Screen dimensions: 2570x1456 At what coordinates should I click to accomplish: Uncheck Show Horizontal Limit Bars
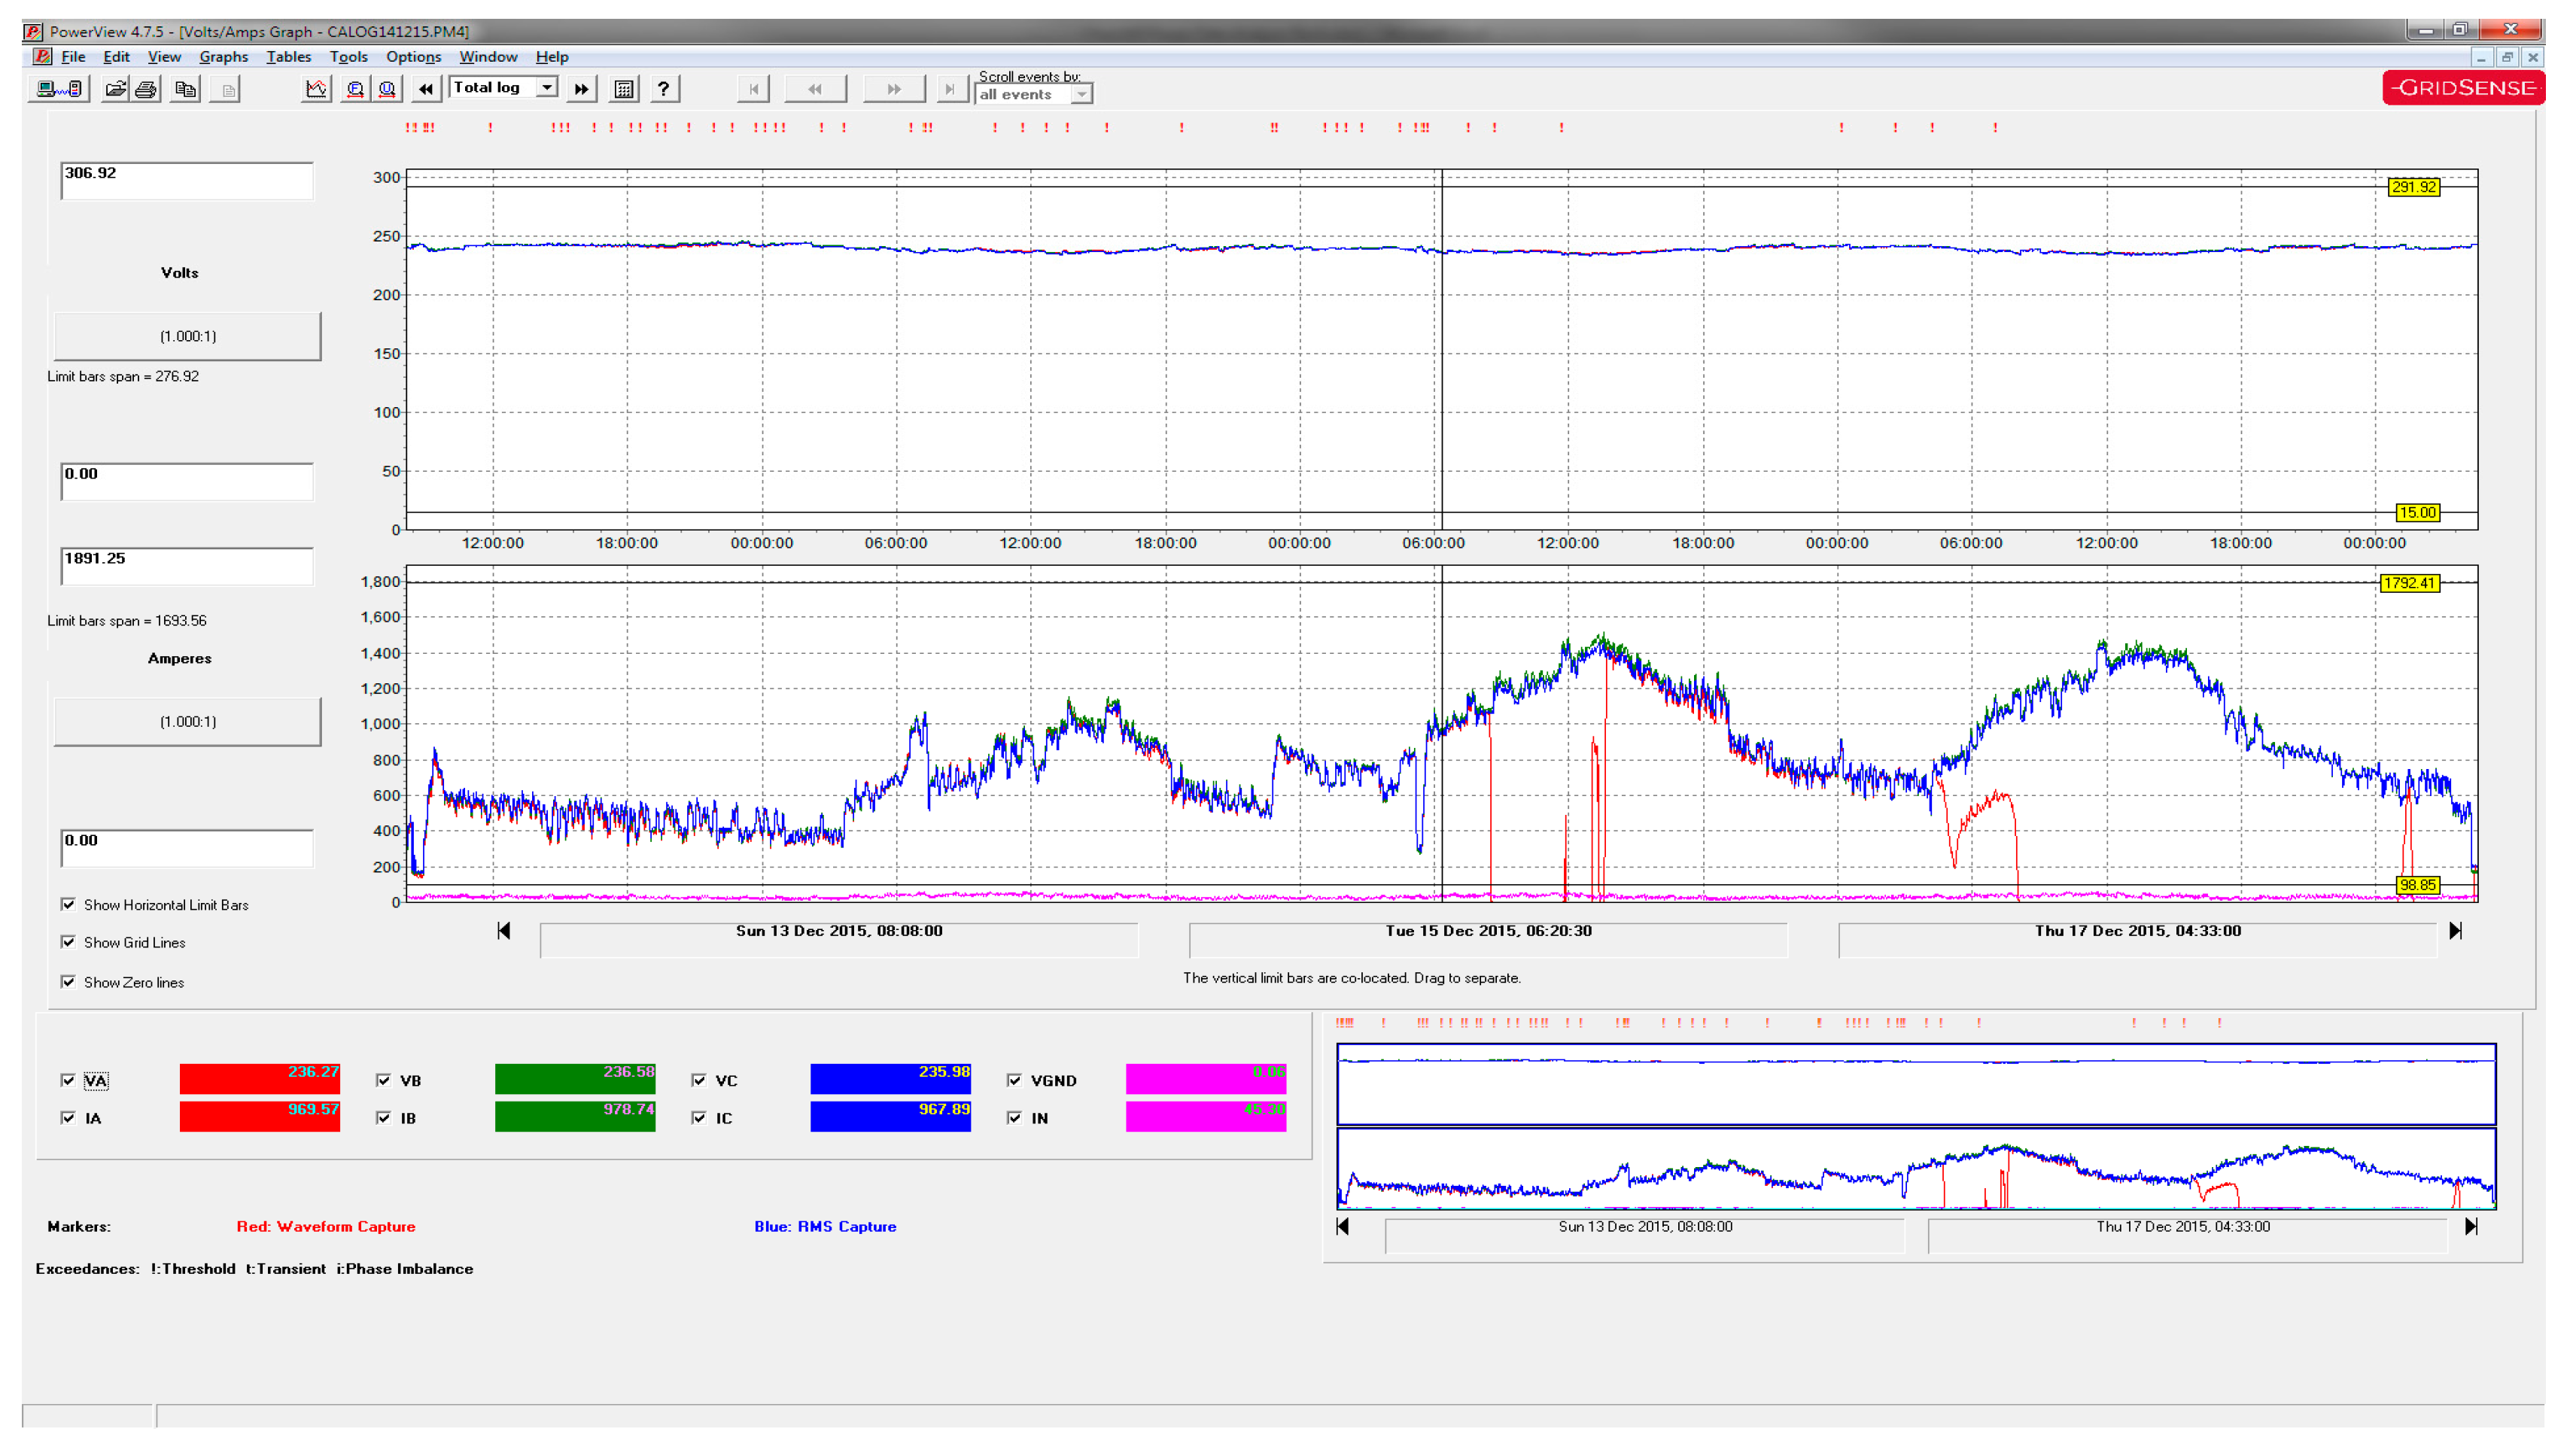68,904
